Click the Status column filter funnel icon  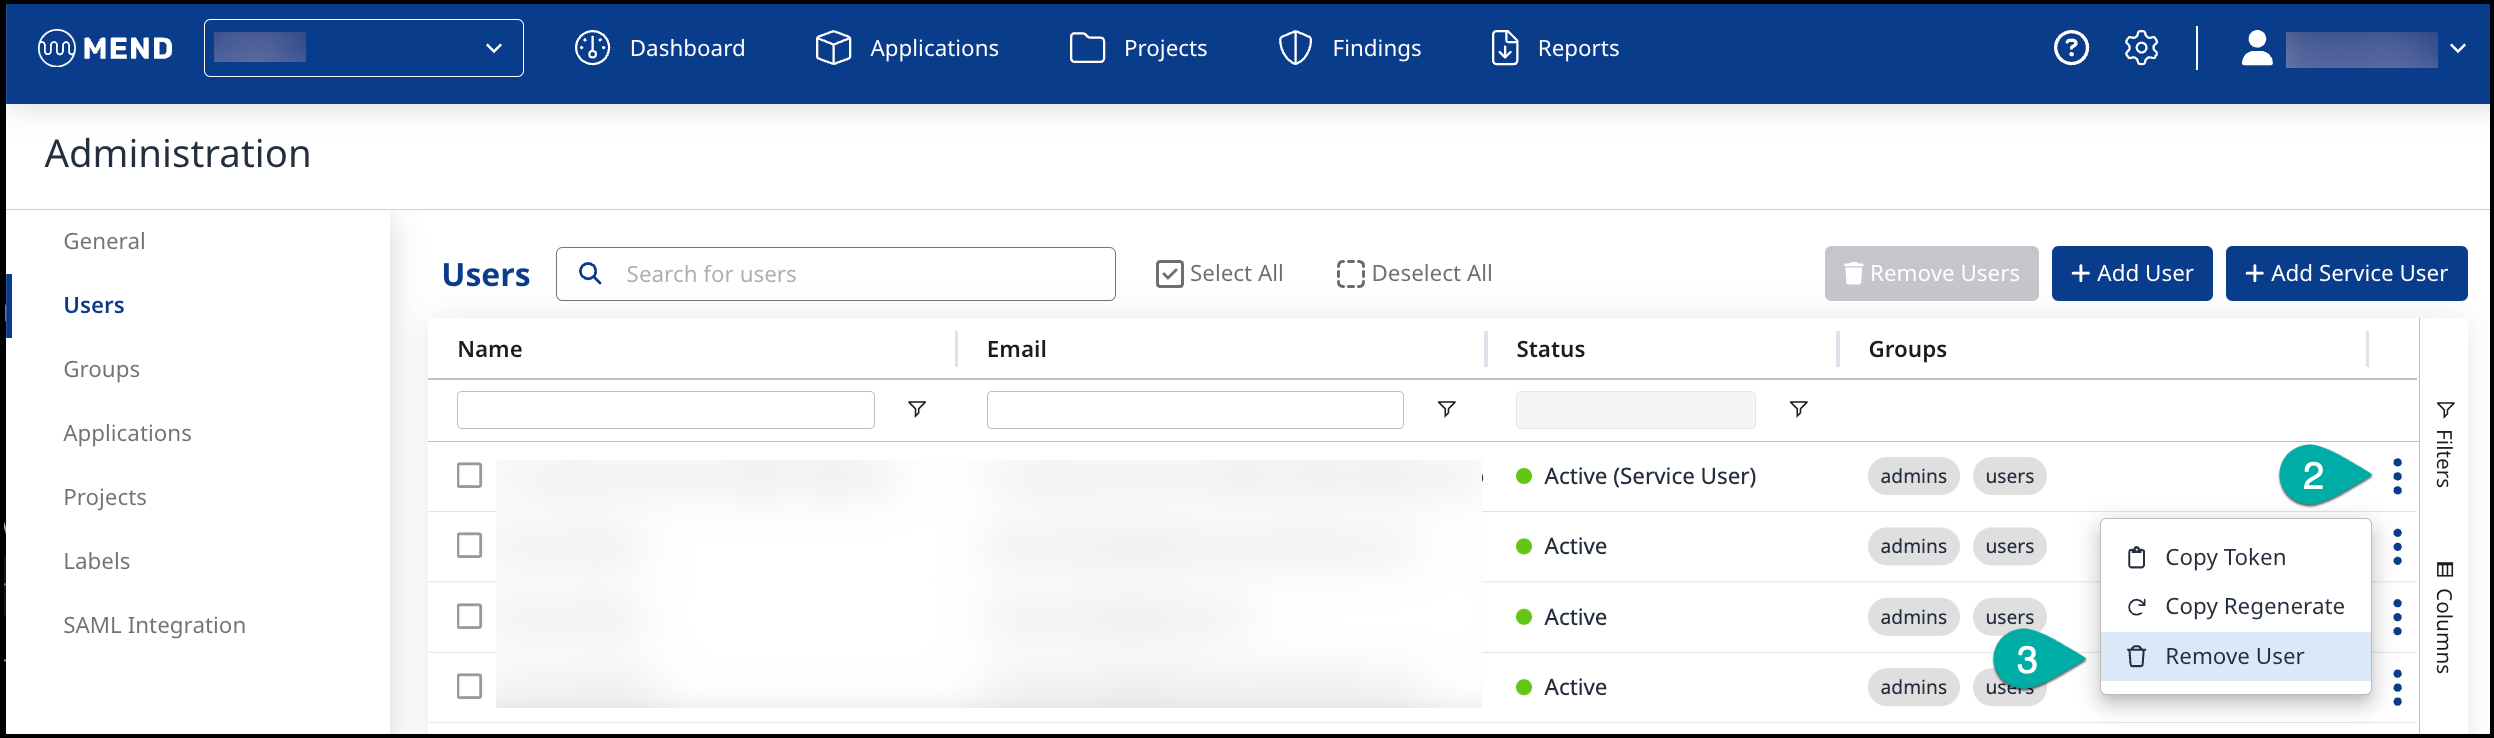click(1798, 409)
